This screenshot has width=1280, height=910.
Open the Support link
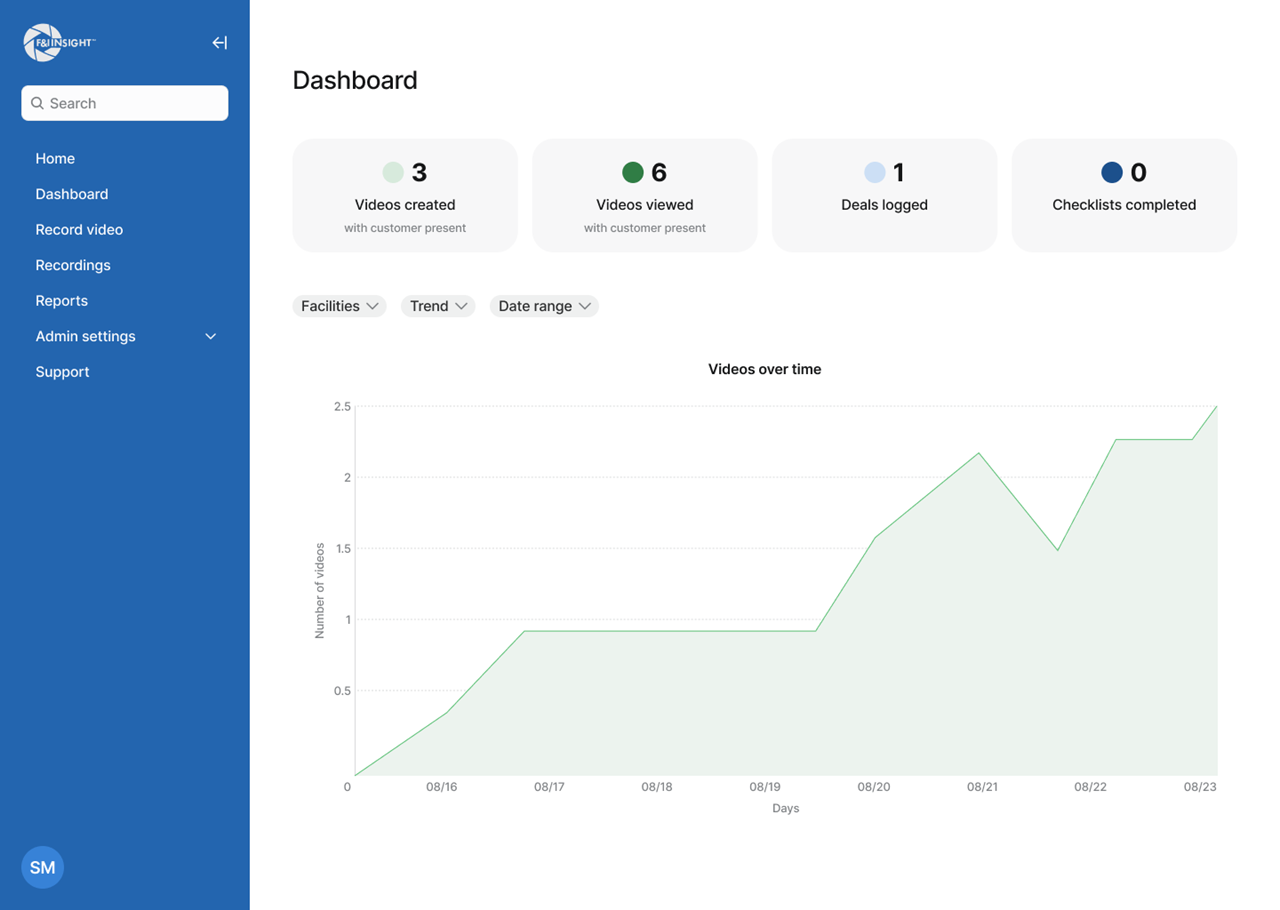pyautogui.click(x=62, y=371)
